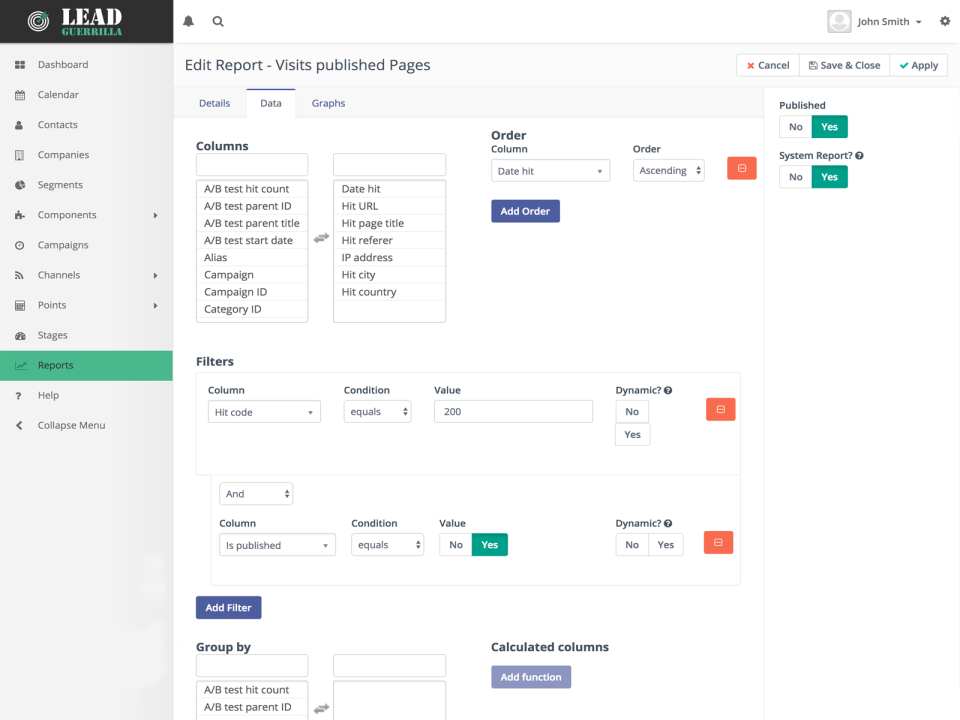
Task: Delete the Is published filter row
Action: 718,543
